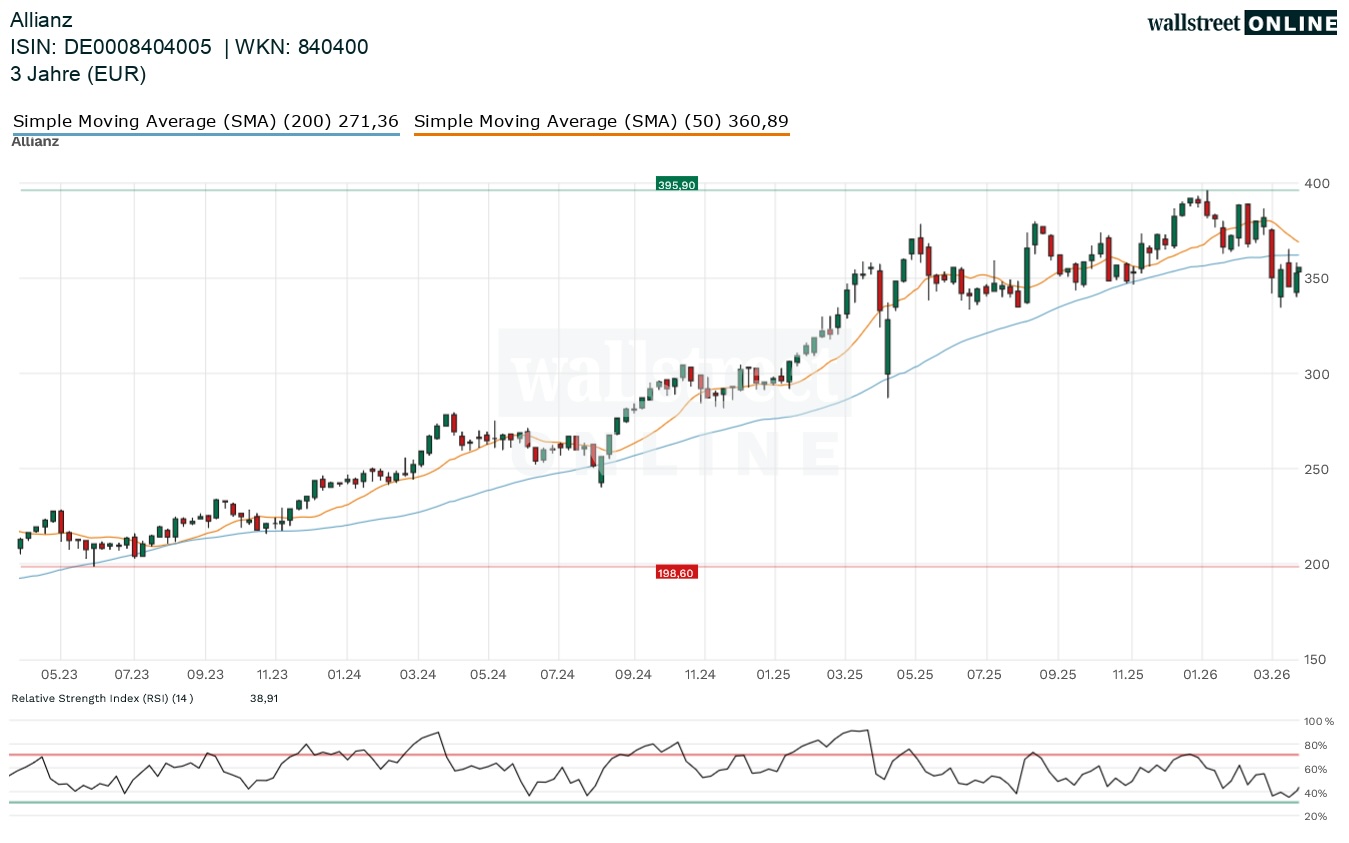Click the Relative Strength Index (RSI) (14) label
The width and height of the screenshot is (1349, 843).
click(102, 698)
